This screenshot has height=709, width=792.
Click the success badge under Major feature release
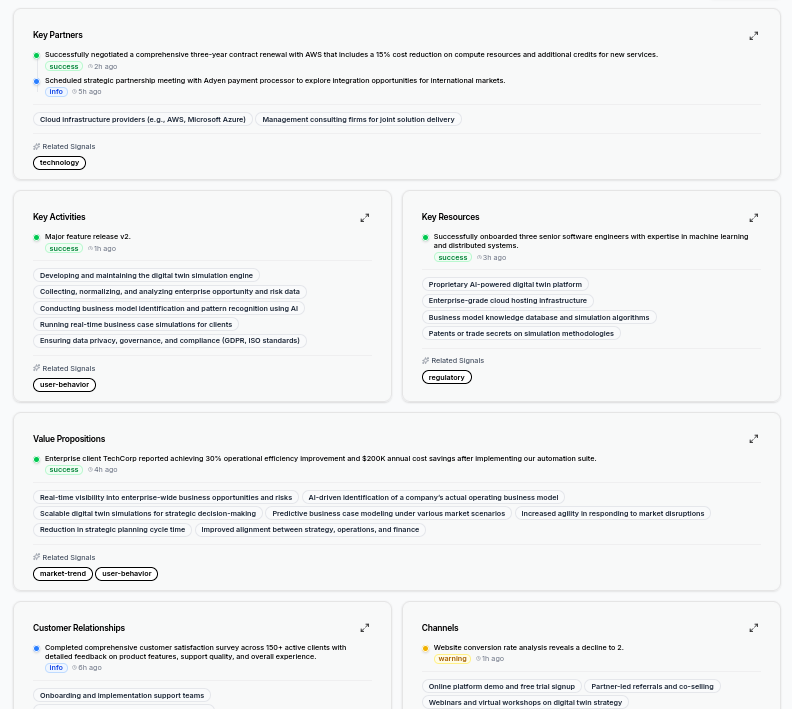pyautogui.click(x=64, y=249)
